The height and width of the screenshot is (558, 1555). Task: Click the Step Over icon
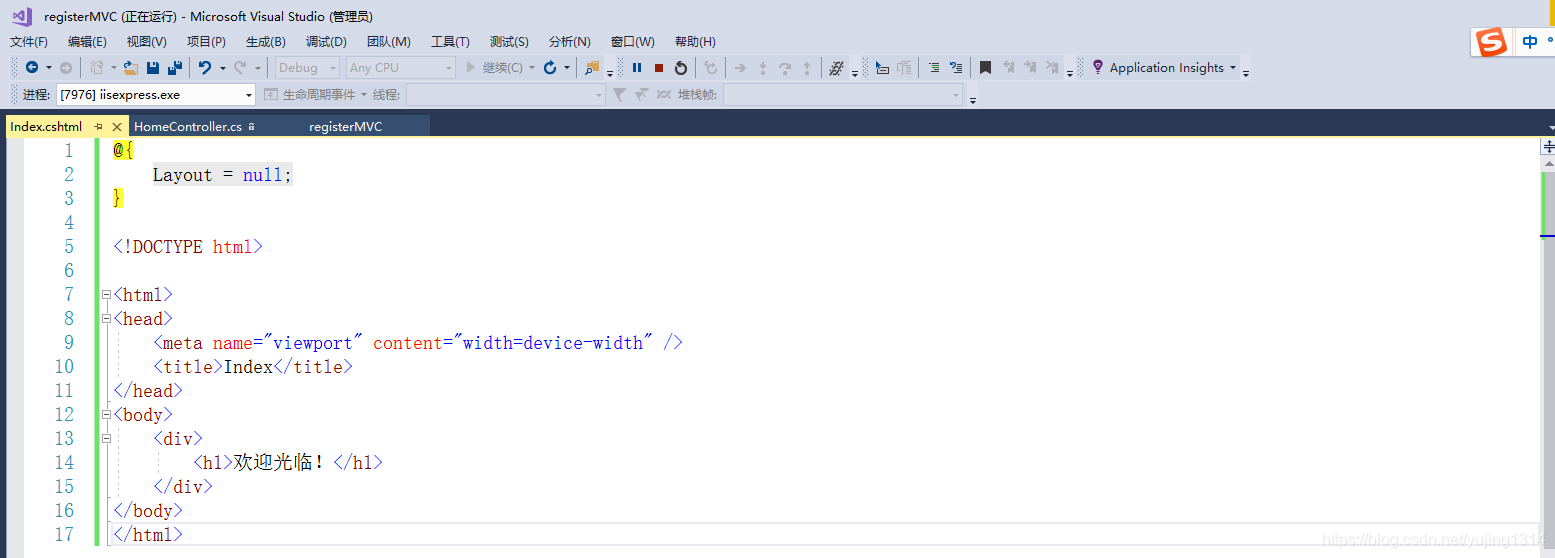coord(785,68)
